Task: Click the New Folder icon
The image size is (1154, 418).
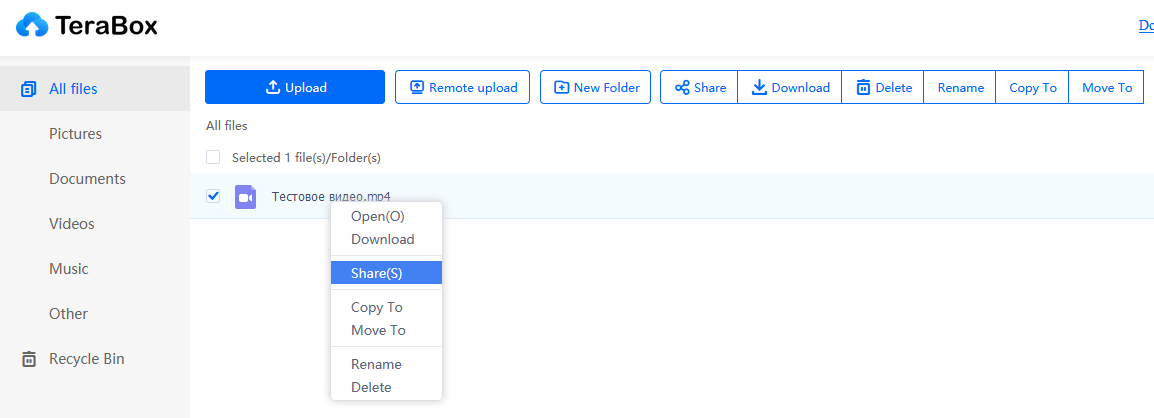Action: tap(561, 88)
